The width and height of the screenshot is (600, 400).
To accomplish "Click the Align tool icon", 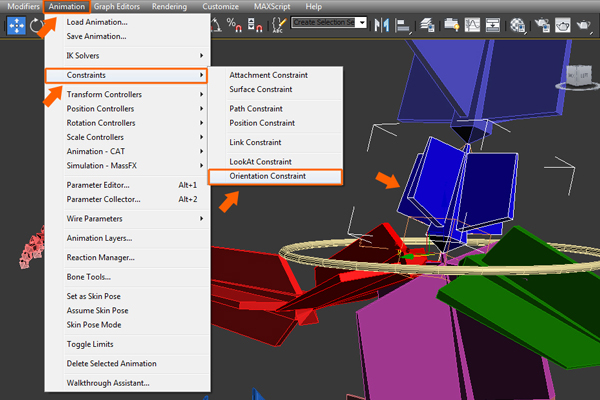I will 403,26.
